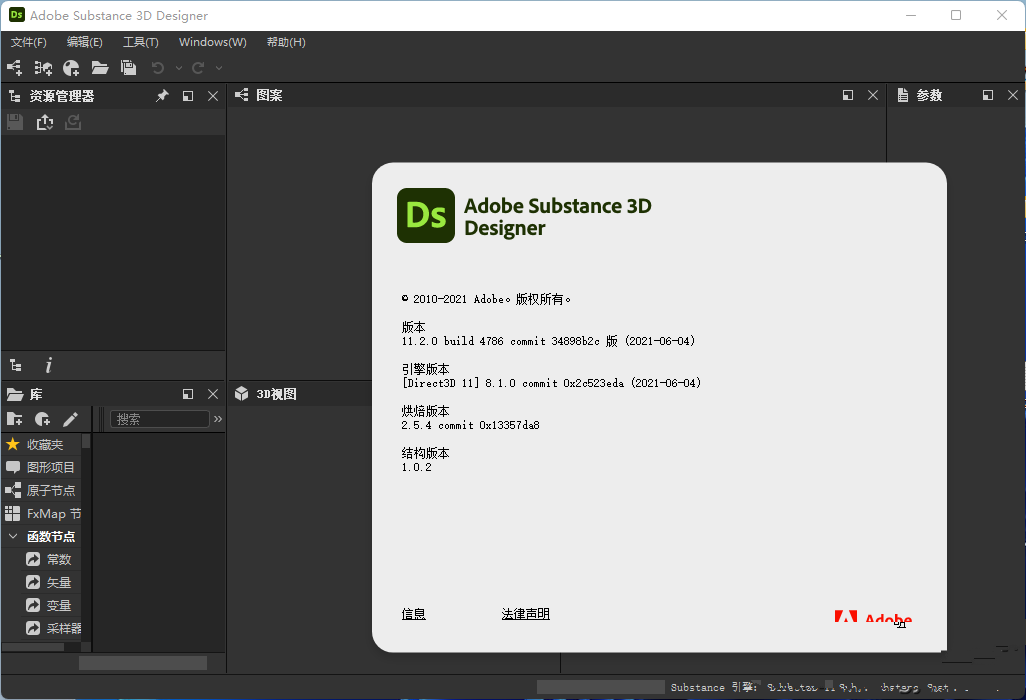Click the new package sphere-plus icon

pyautogui.click(x=71, y=67)
